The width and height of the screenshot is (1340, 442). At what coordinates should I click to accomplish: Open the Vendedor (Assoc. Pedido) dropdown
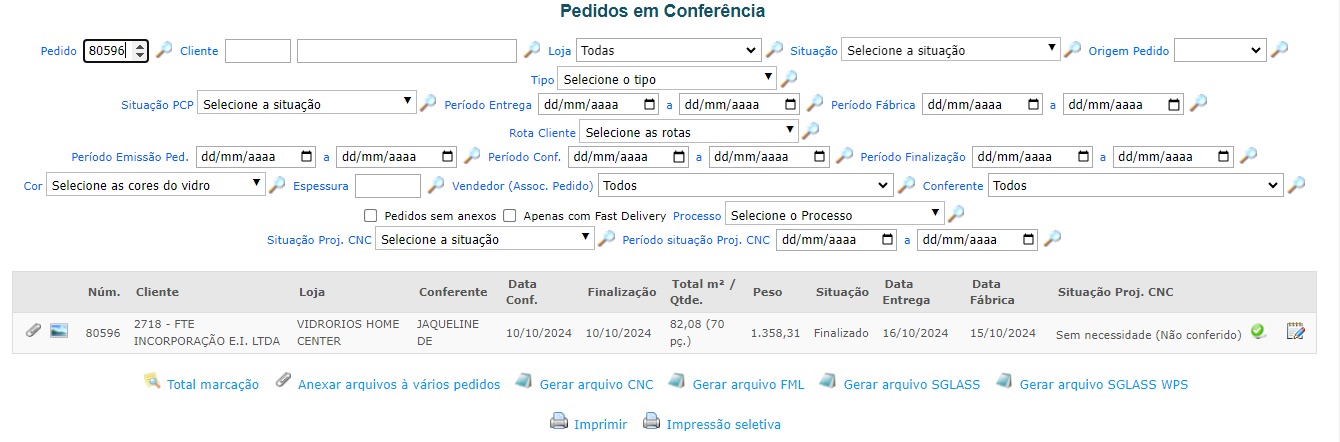tap(745, 185)
